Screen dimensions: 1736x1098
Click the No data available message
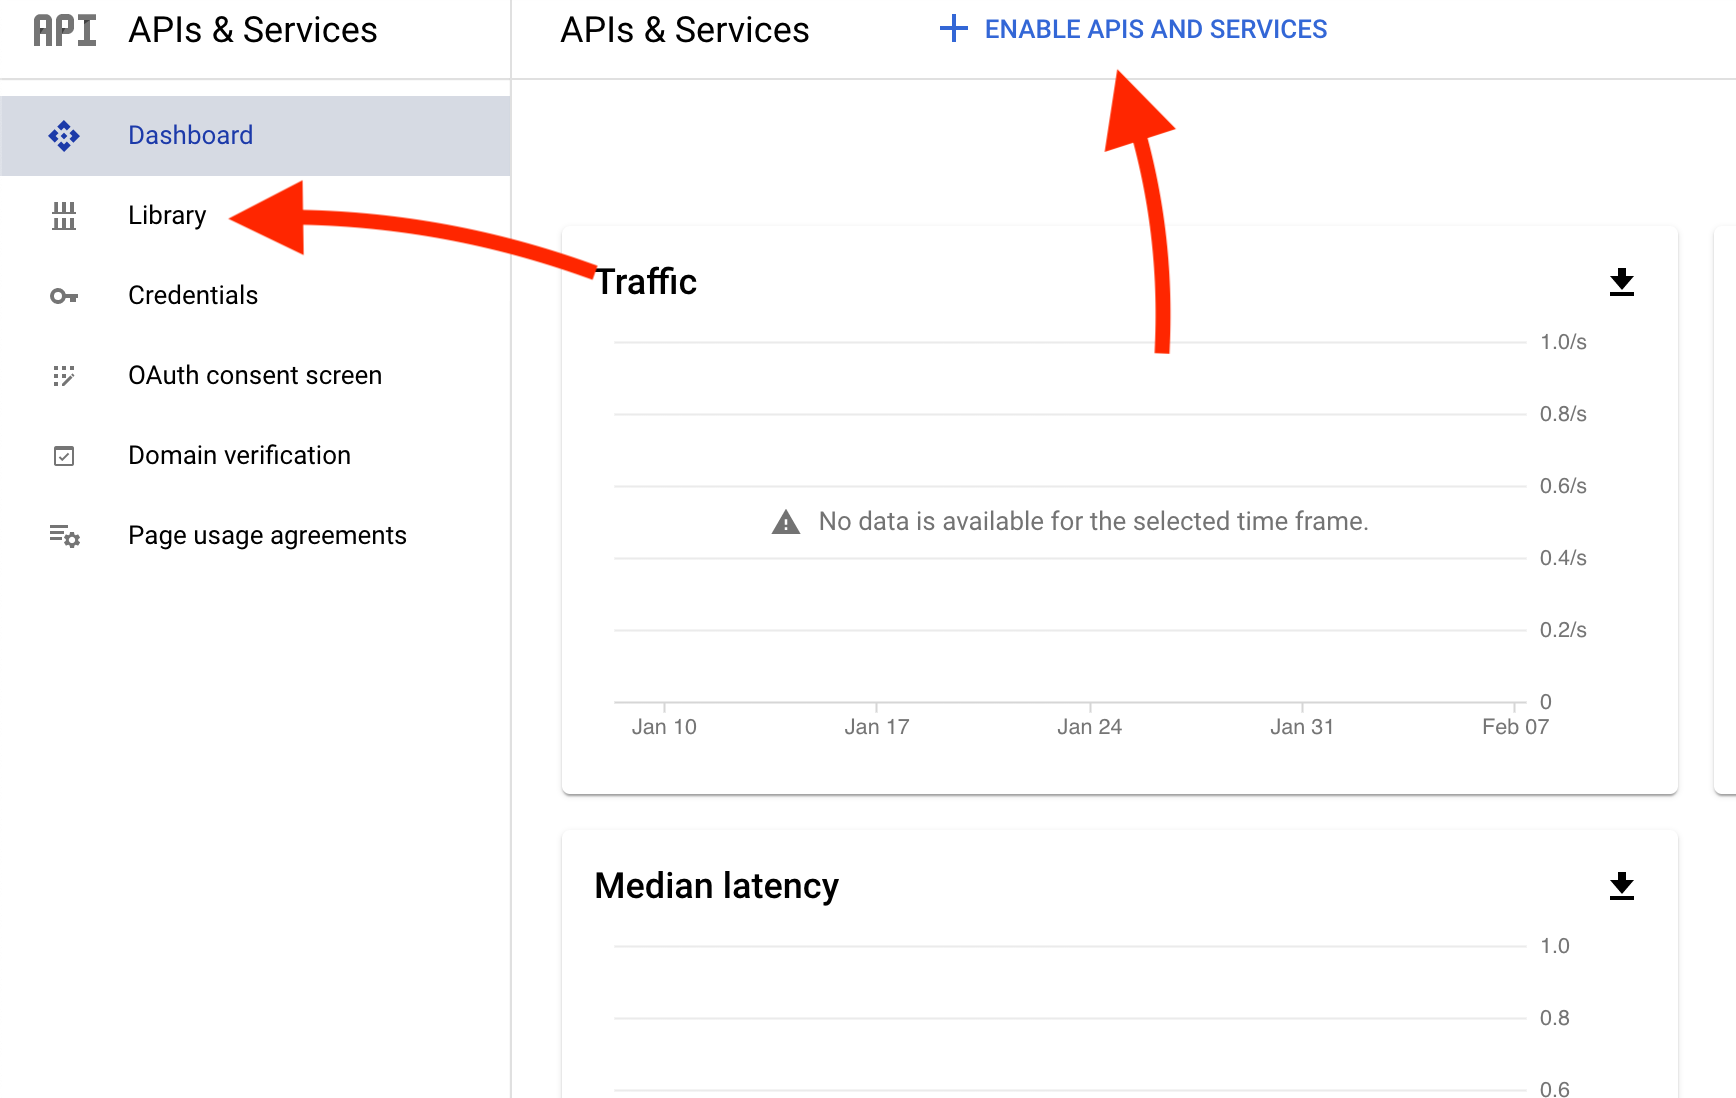click(x=1094, y=521)
